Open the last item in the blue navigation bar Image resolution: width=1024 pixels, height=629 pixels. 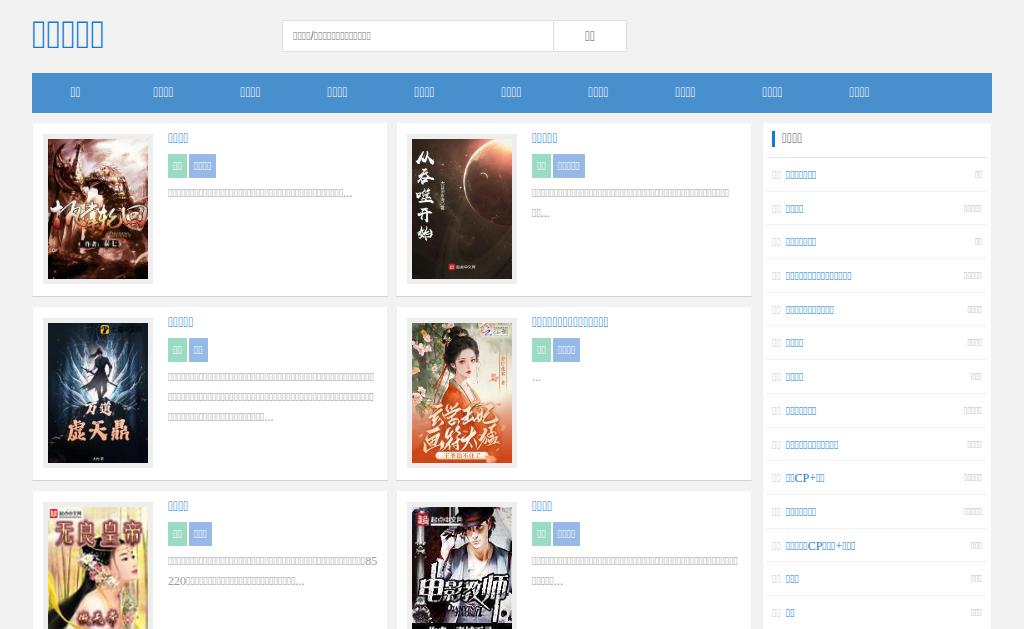[x=859, y=92]
